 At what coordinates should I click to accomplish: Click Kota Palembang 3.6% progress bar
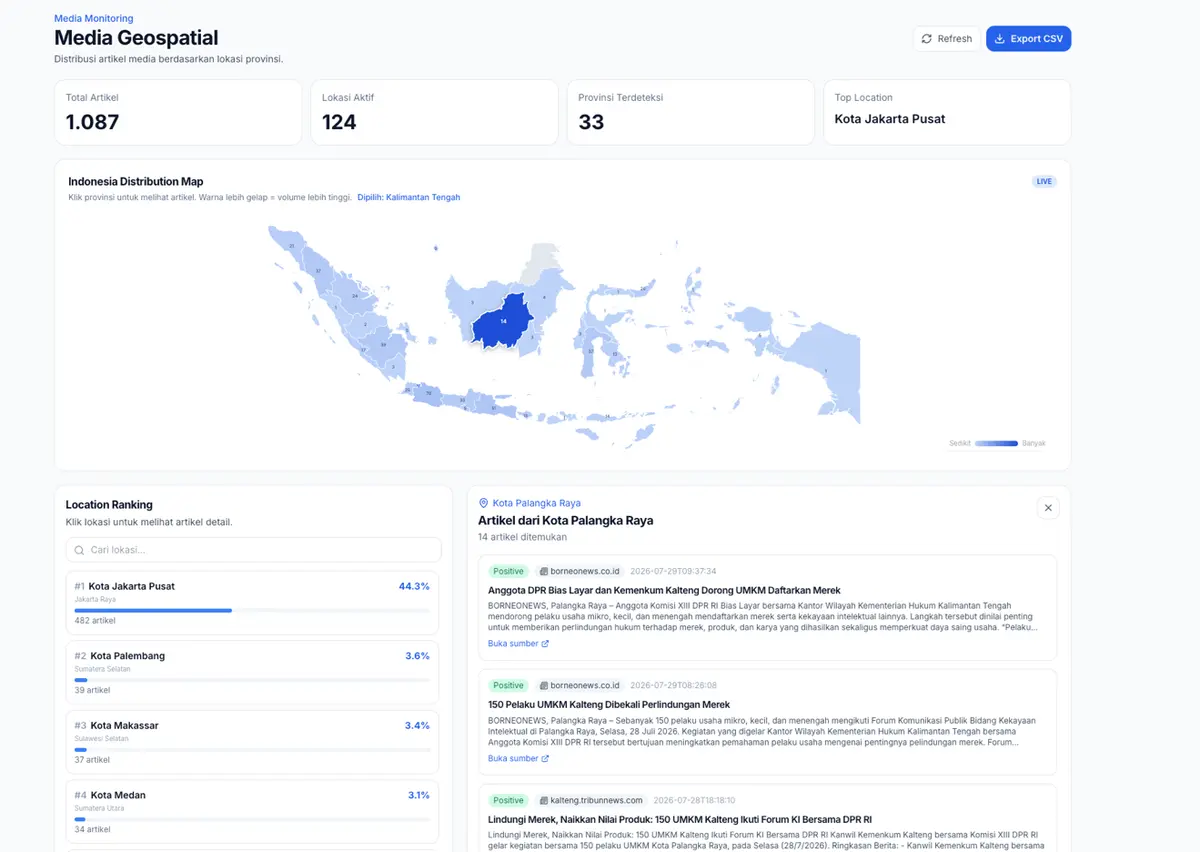click(x=252, y=680)
